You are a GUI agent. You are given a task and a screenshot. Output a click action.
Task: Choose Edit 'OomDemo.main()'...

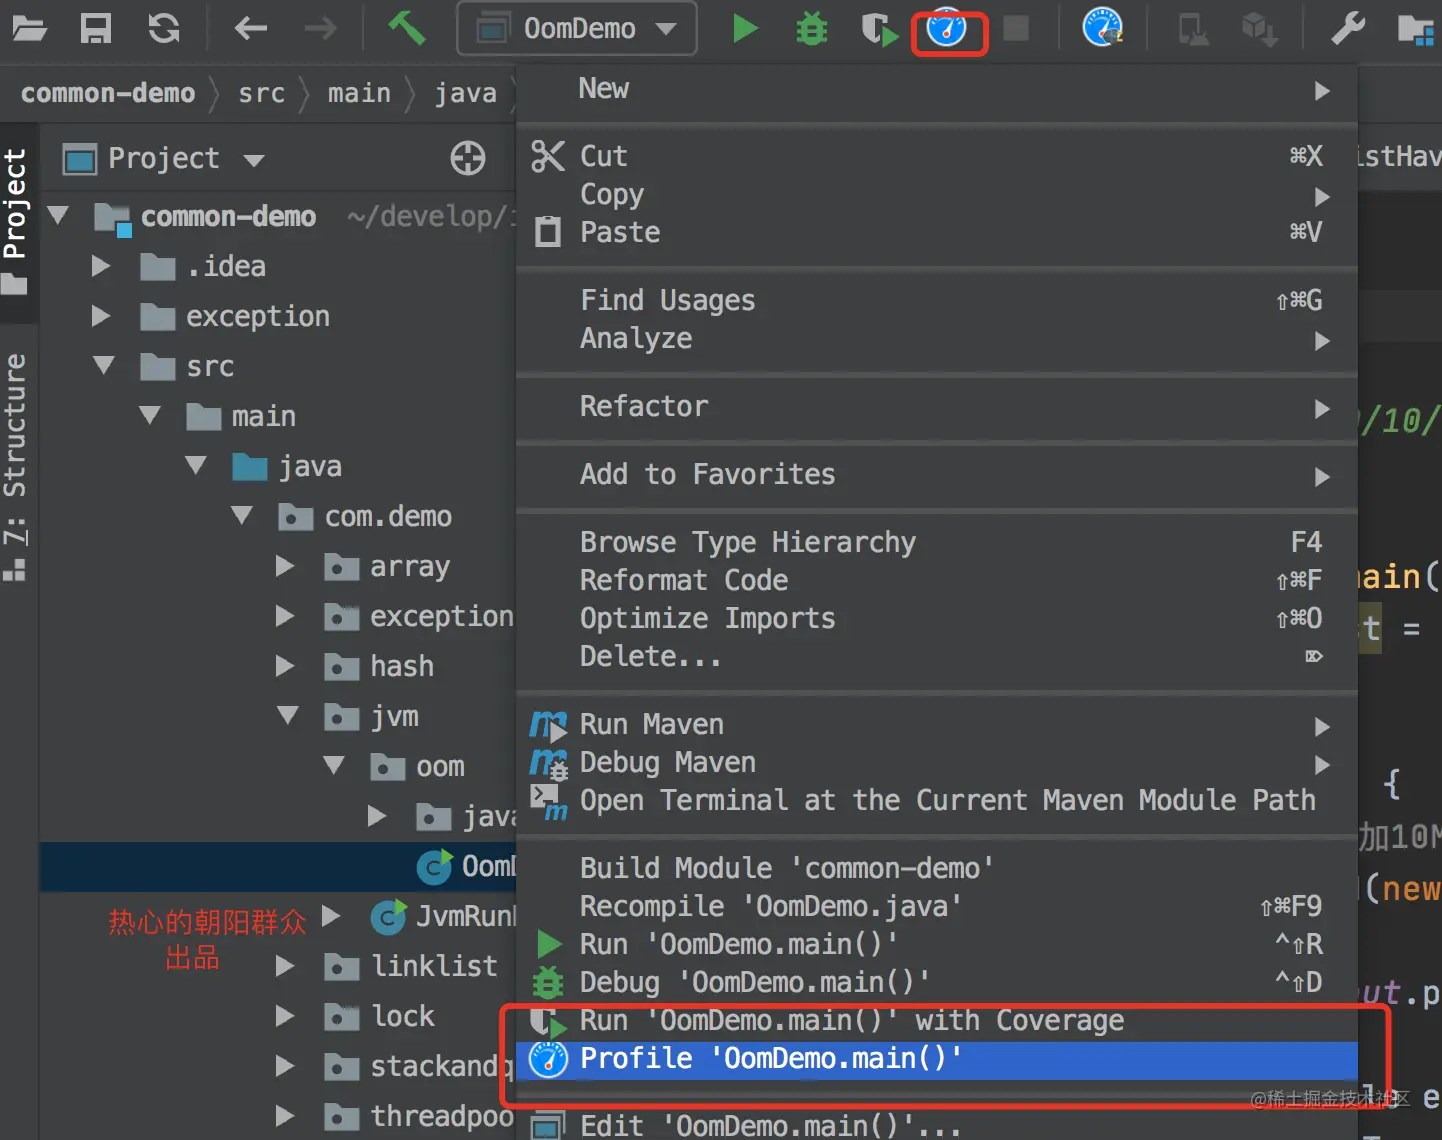coord(937,1125)
